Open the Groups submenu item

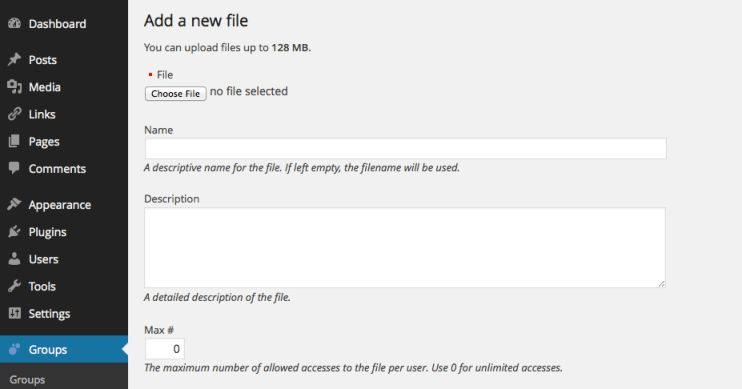[x=27, y=380]
